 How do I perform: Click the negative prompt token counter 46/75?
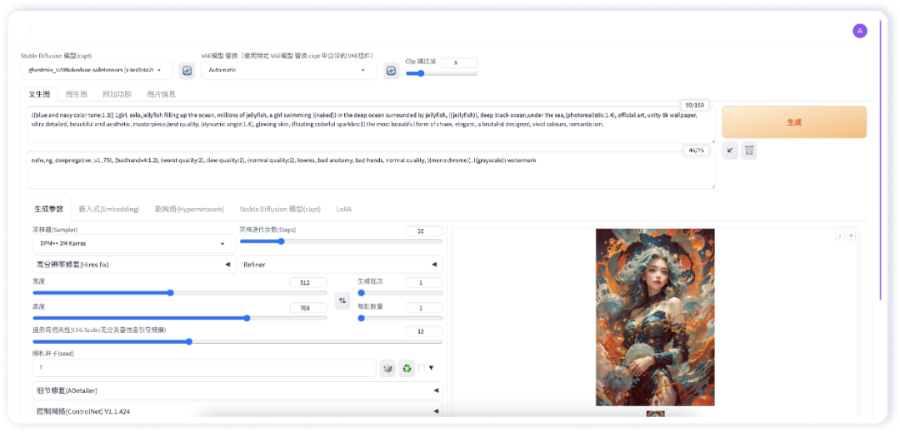tap(696, 150)
